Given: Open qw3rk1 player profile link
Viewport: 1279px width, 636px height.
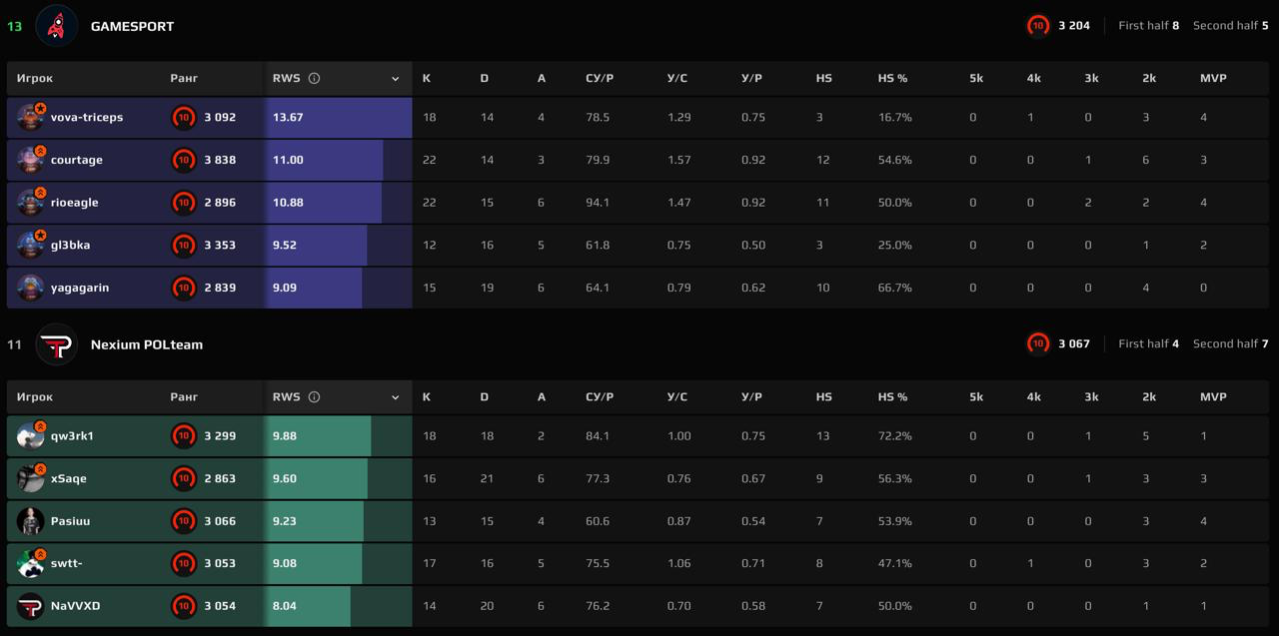Looking at the screenshot, I should (x=72, y=436).
